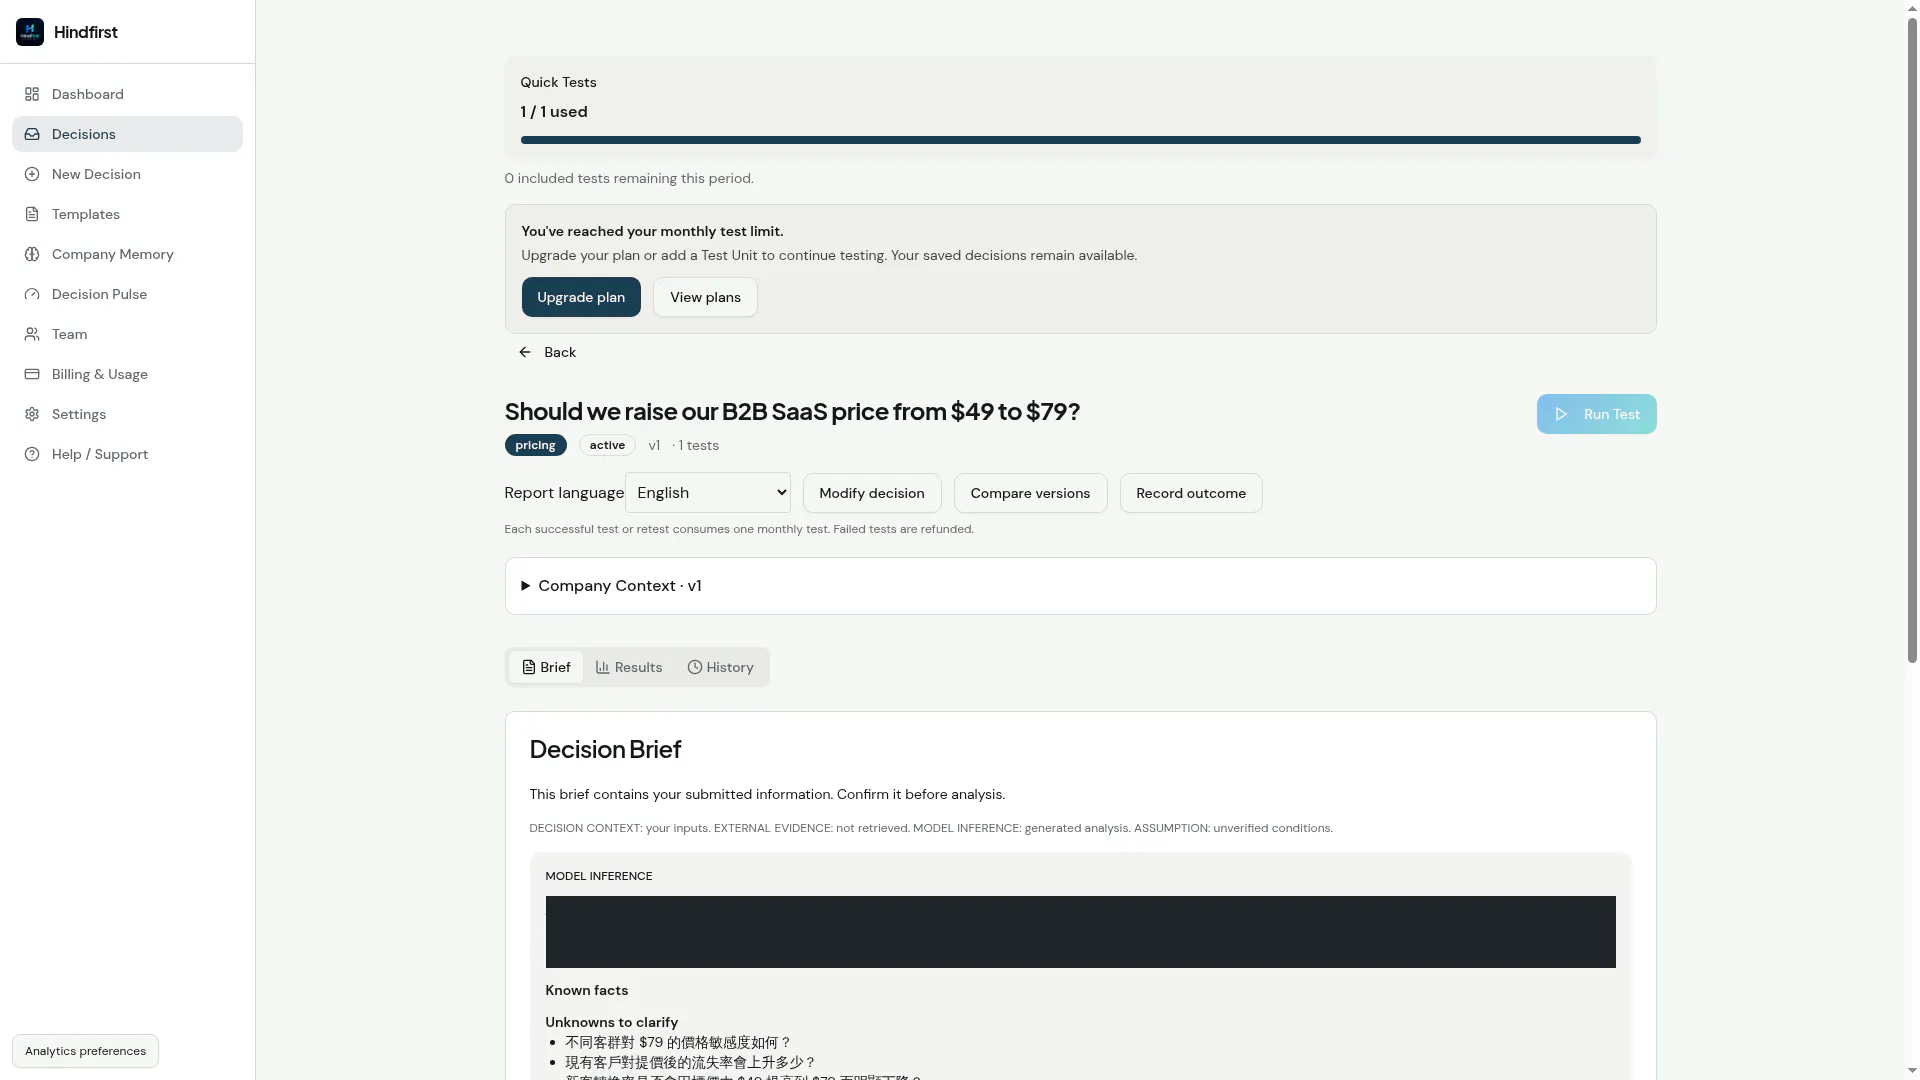Click the Upgrade plan button

pos(581,297)
